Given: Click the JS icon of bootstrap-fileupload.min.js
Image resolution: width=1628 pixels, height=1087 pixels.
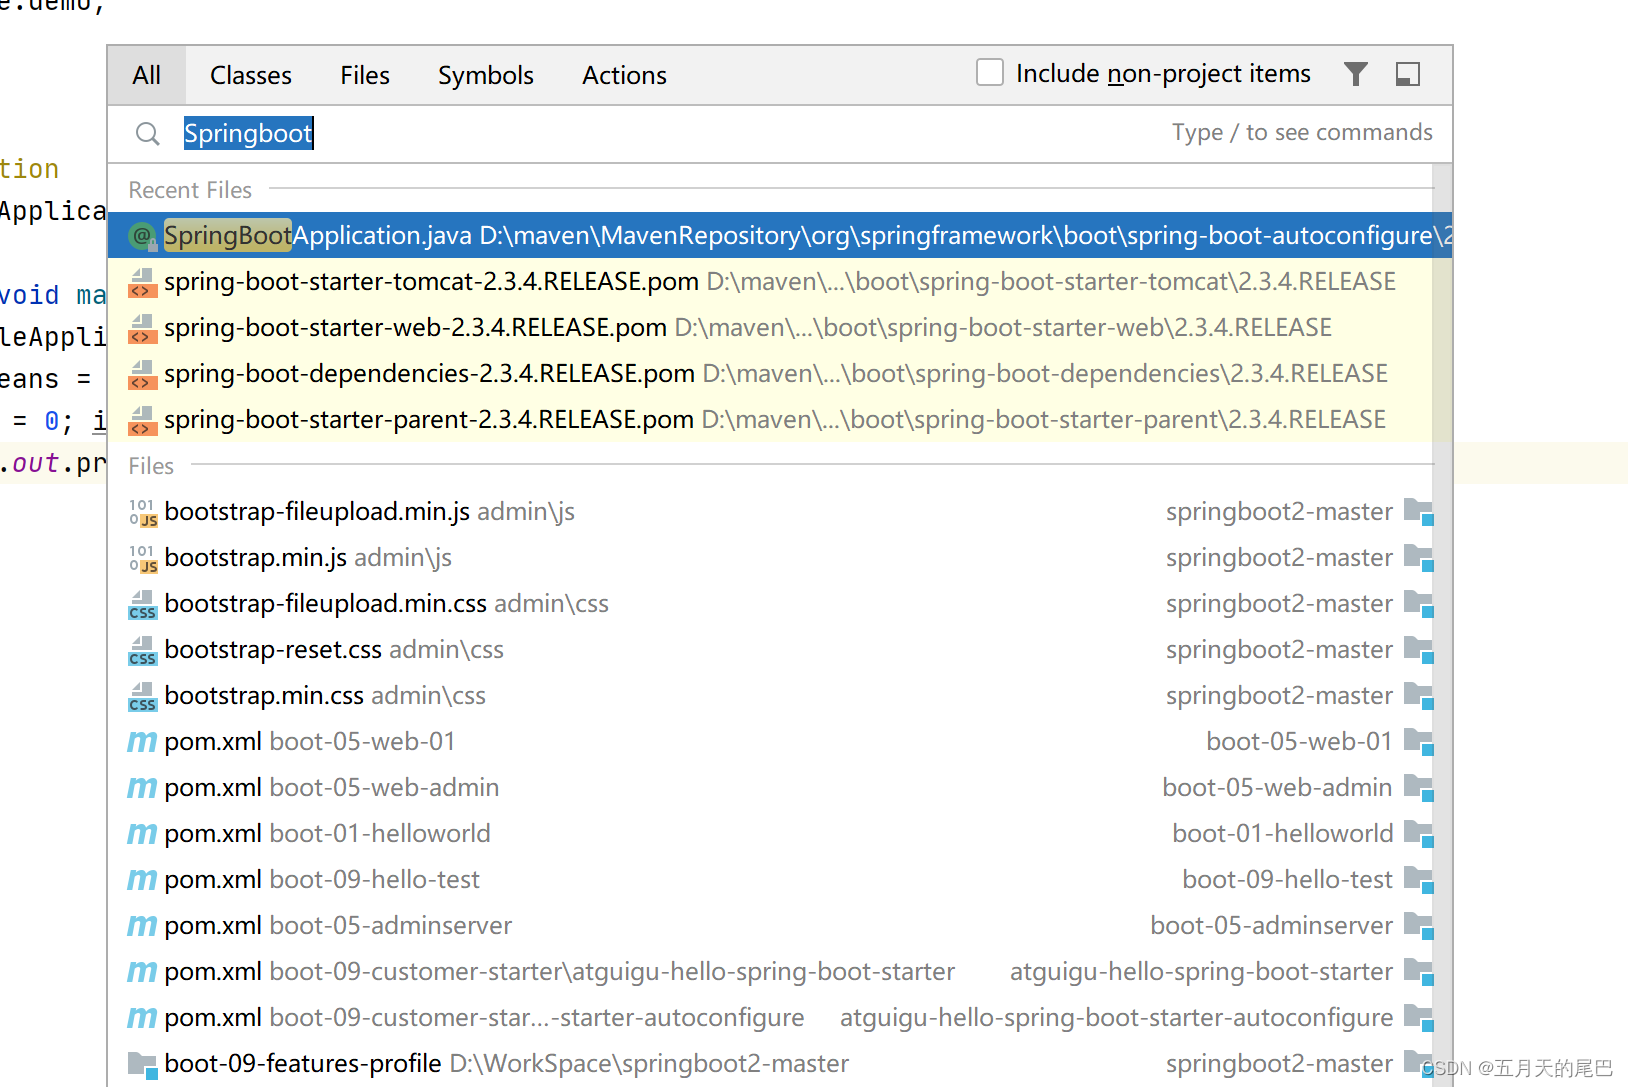Looking at the screenshot, I should pos(143,512).
